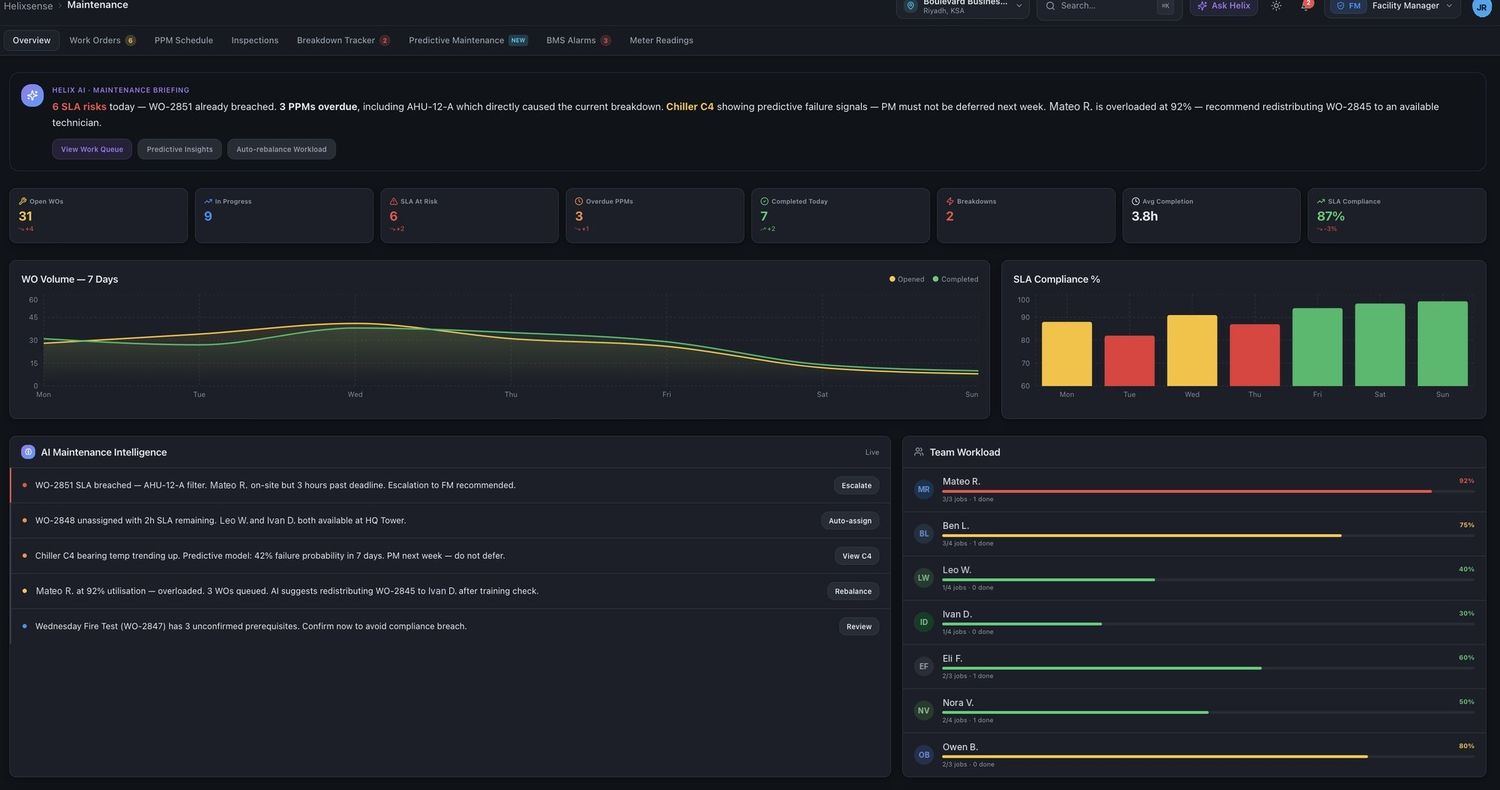Switch to the Work Orders tab
Screen dimensions: 1500x790
(x=102, y=40)
